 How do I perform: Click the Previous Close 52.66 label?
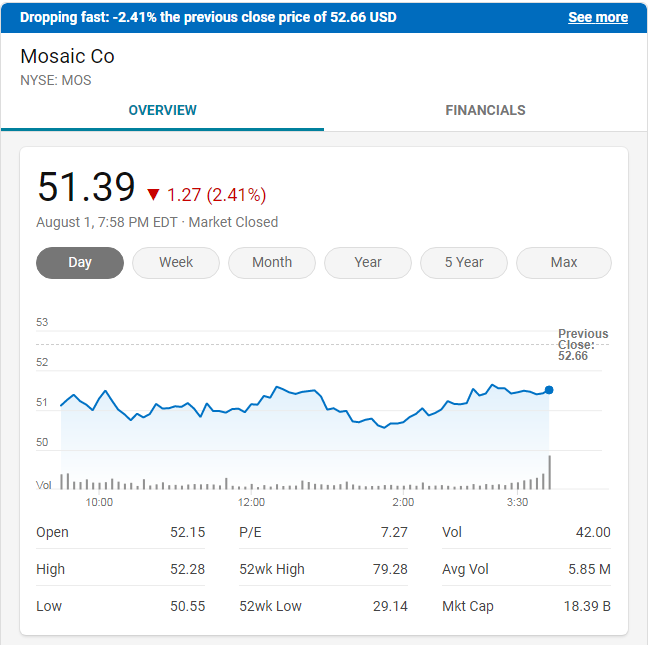click(x=583, y=344)
